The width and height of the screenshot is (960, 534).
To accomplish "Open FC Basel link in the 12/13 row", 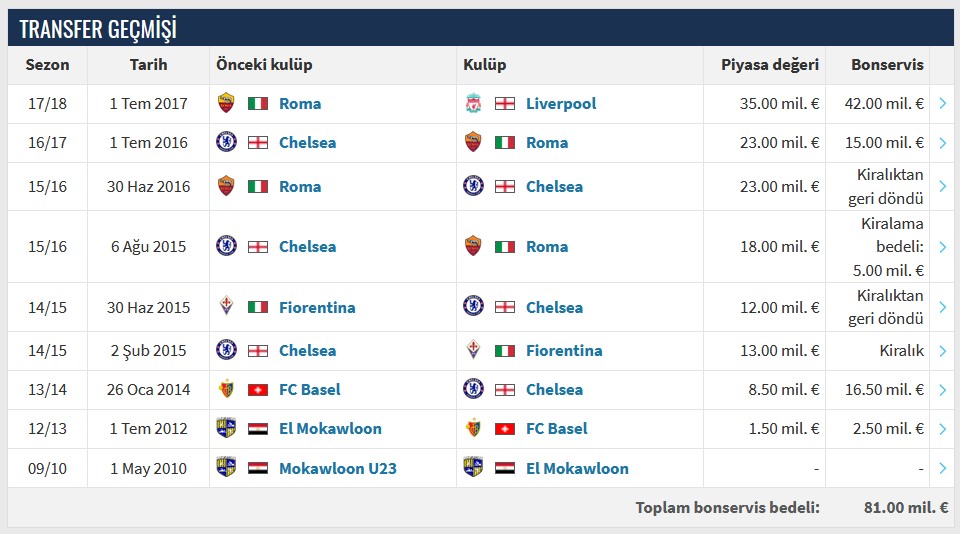I will coord(556,428).
